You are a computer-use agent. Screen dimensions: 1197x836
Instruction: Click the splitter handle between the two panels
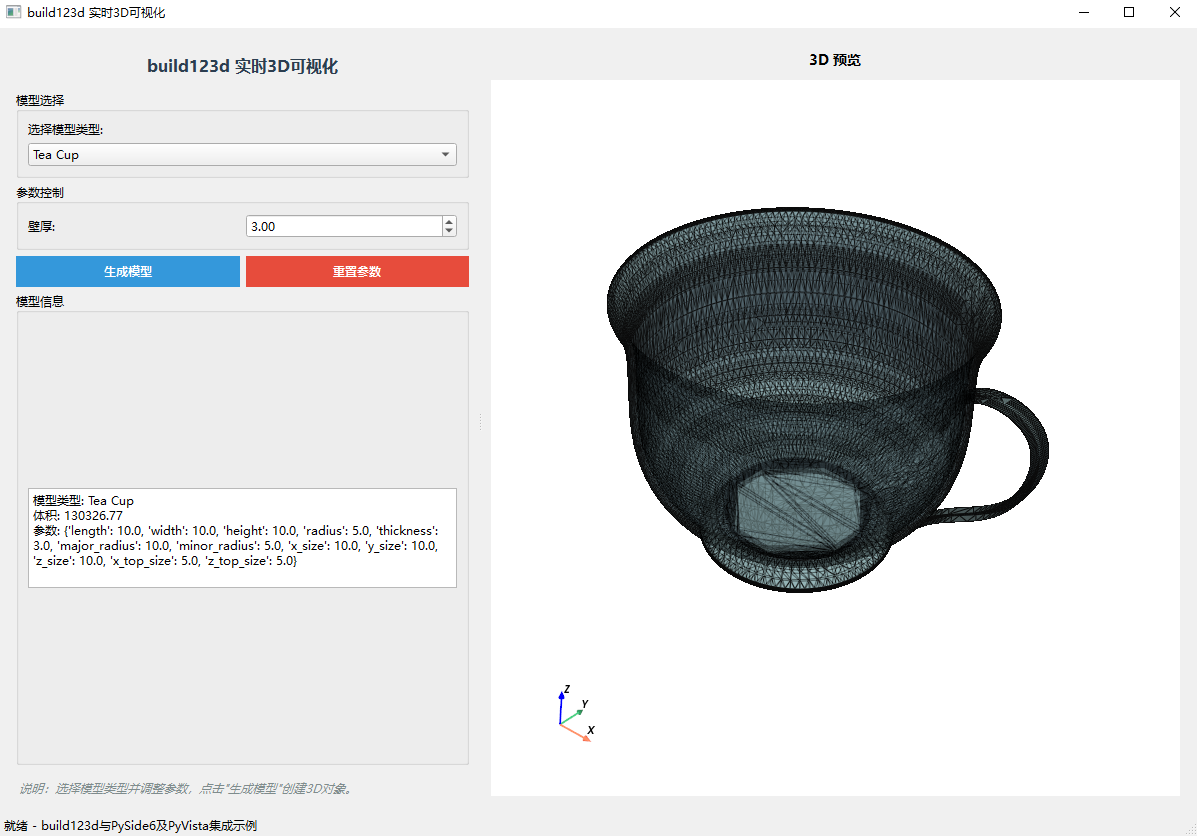pos(480,420)
